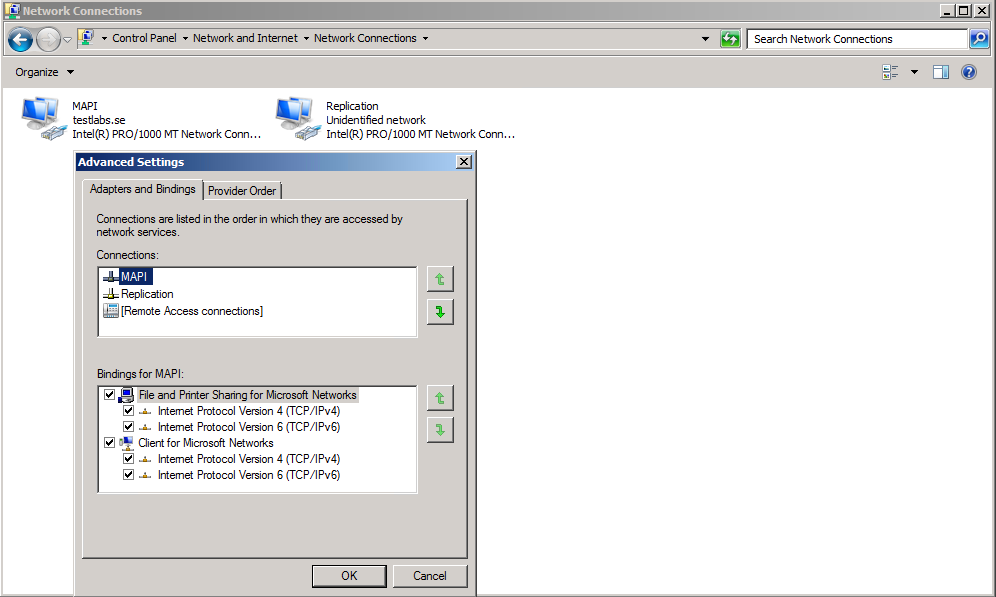Expand arrow after Control Panel breadcrumb
The height and width of the screenshot is (597, 996).
185,39
